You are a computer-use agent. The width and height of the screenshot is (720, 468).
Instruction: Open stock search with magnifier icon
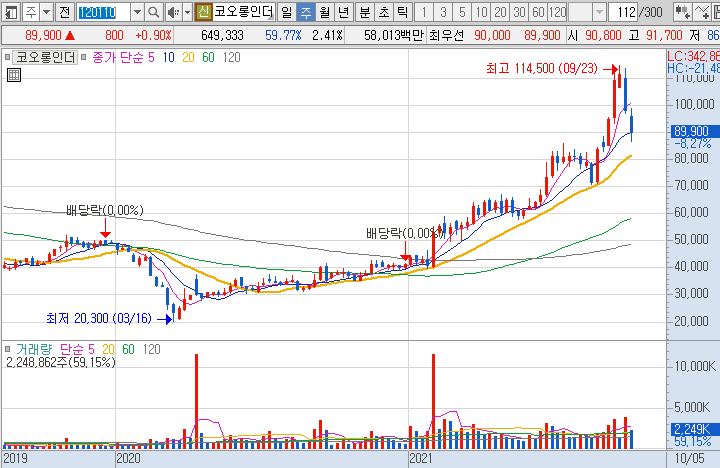coord(154,12)
